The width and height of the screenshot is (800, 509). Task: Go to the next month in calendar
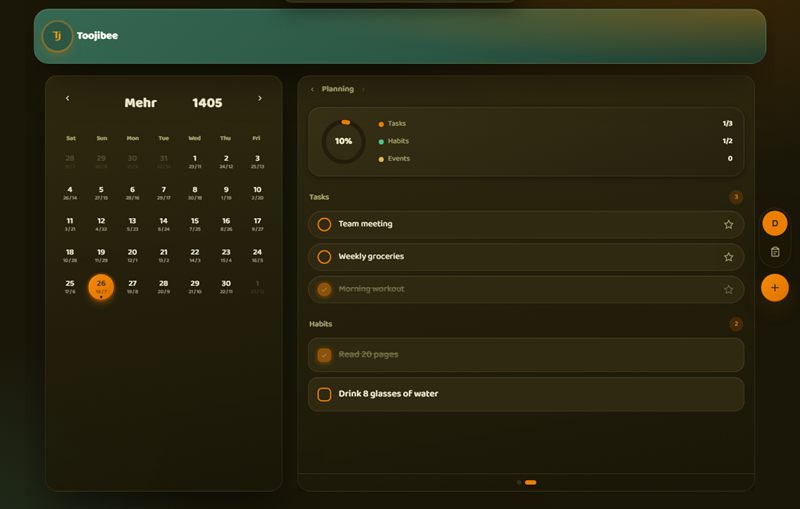point(260,98)
